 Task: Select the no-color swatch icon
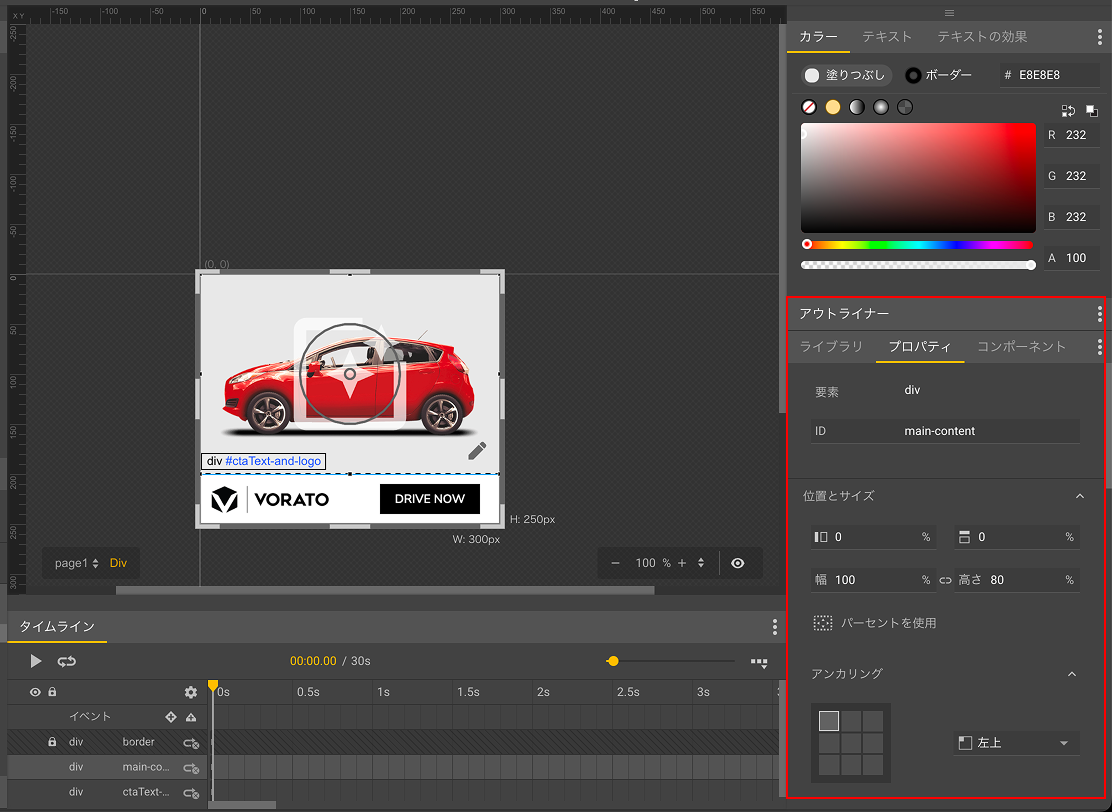809,107
